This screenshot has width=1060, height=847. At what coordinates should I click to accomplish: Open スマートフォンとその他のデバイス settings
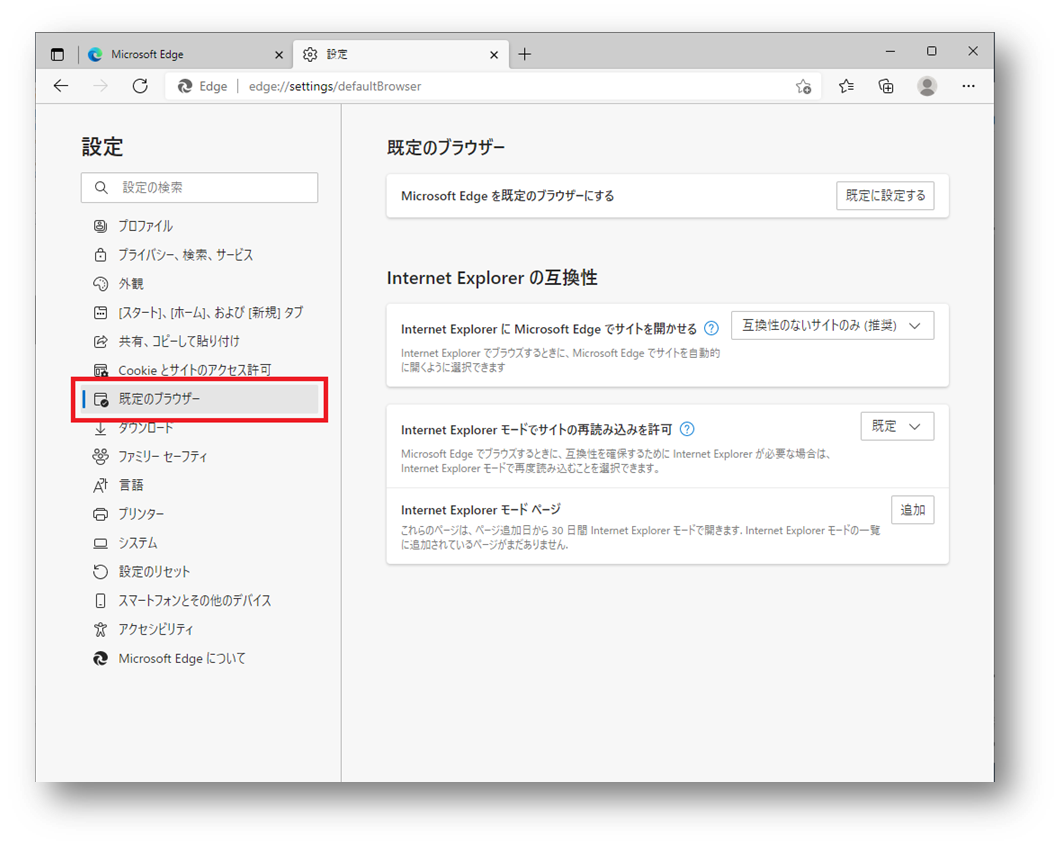pyautogui.click(x=199, y=600)
